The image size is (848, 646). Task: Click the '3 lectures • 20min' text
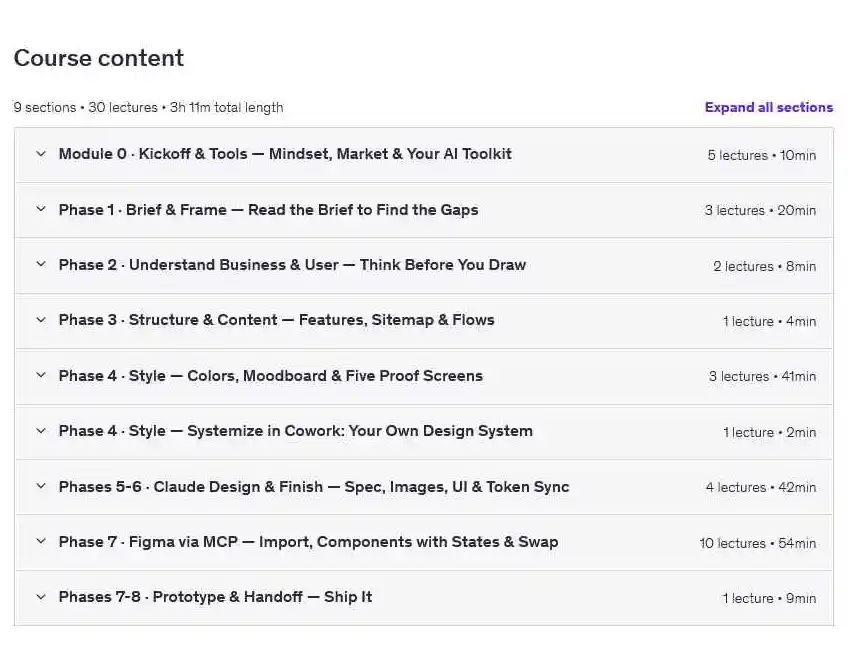pyautogui.click(x=760, y=210)
